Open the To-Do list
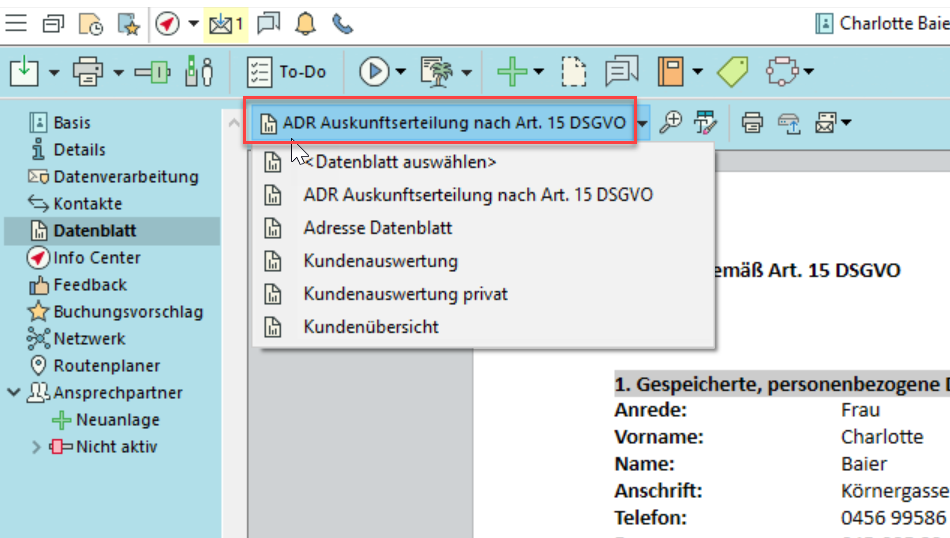 coord(287,71)
